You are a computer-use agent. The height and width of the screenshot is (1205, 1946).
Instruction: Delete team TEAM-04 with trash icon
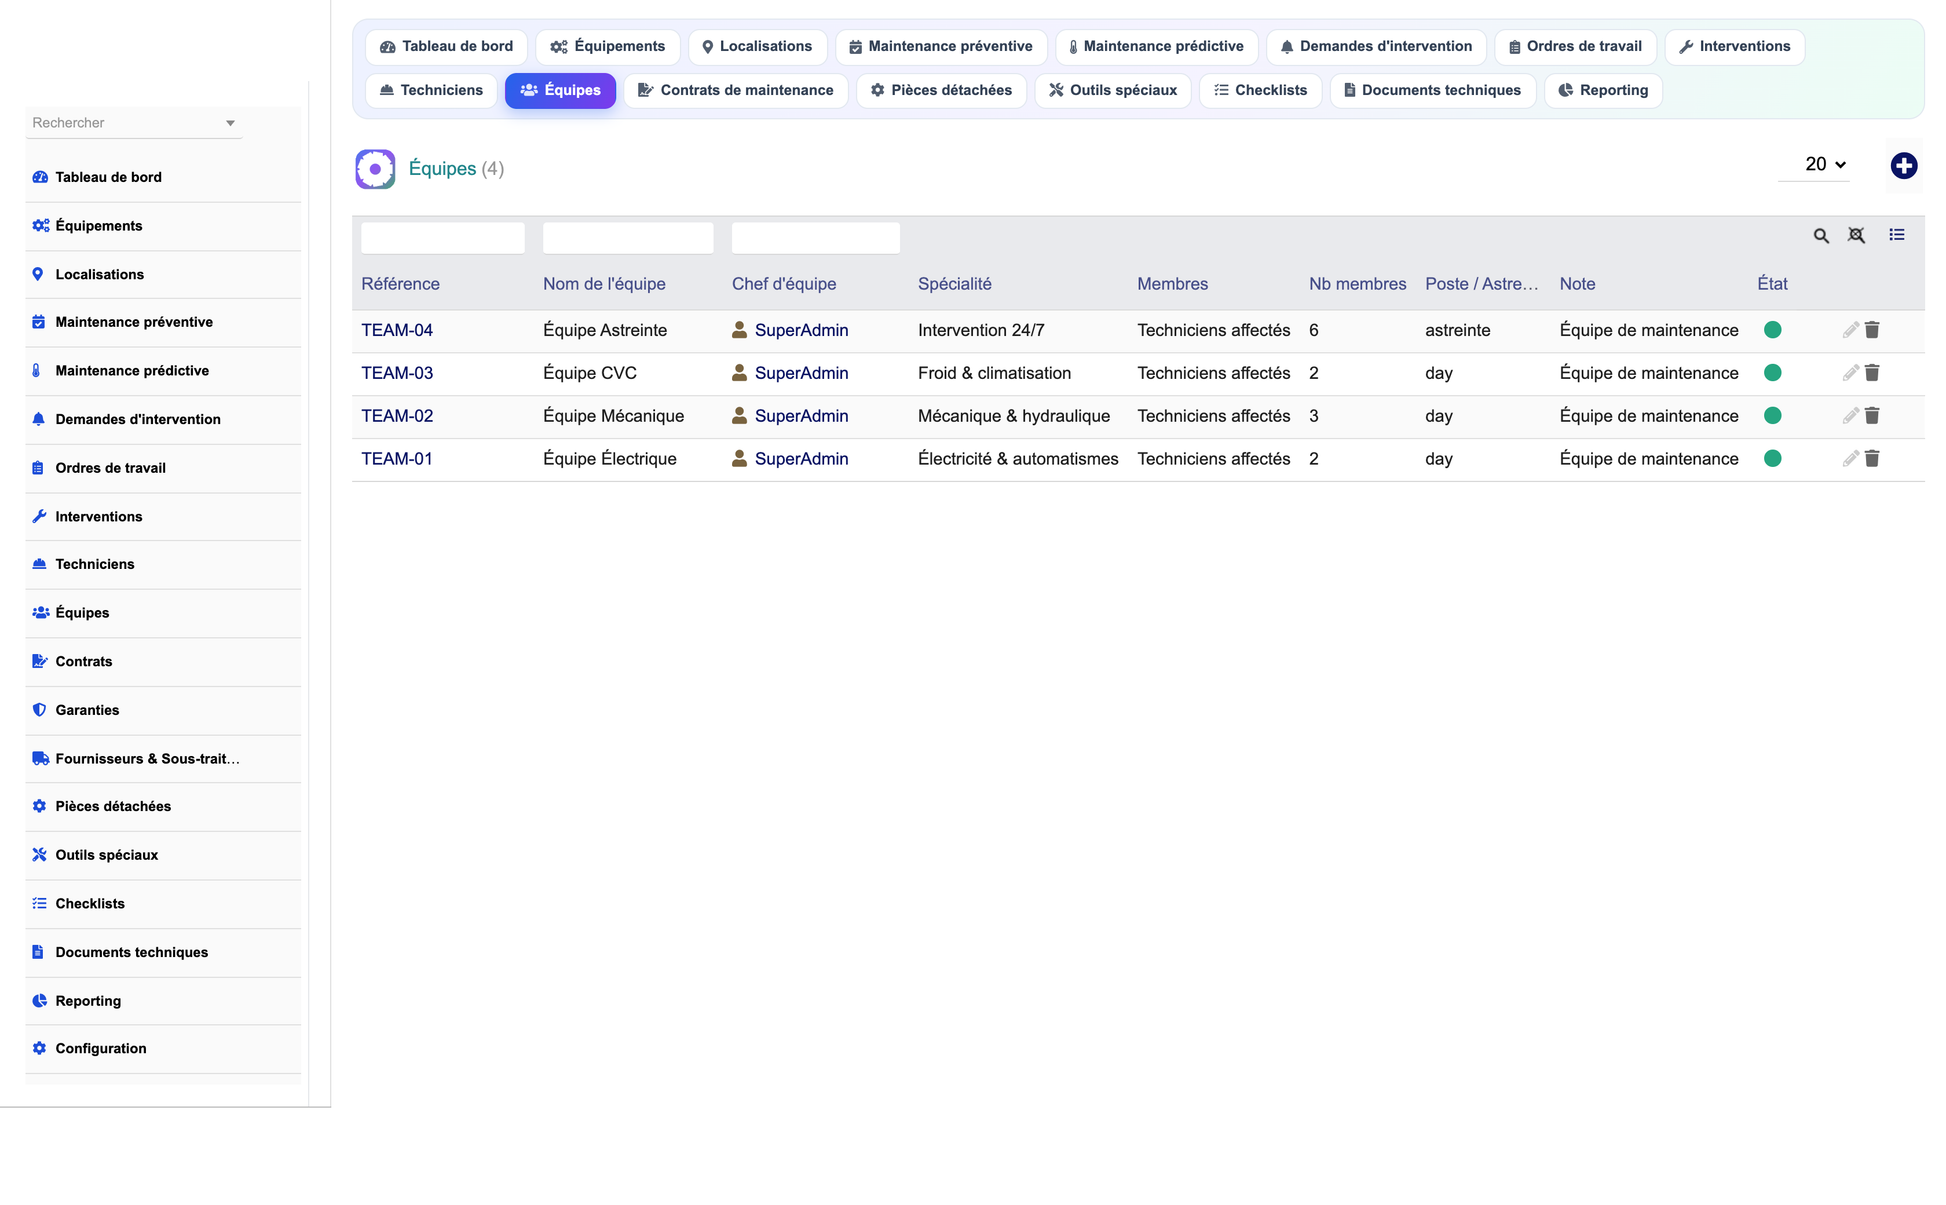(x=1872, y=330)
